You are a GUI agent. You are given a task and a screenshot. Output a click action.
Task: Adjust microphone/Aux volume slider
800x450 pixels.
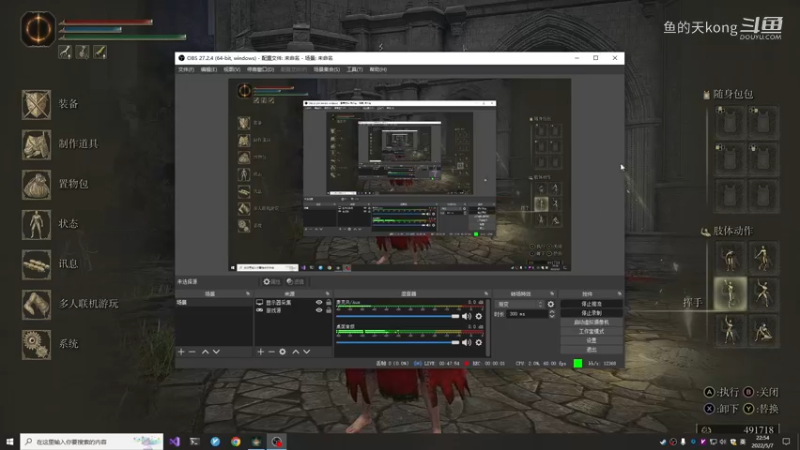(398, 316)
